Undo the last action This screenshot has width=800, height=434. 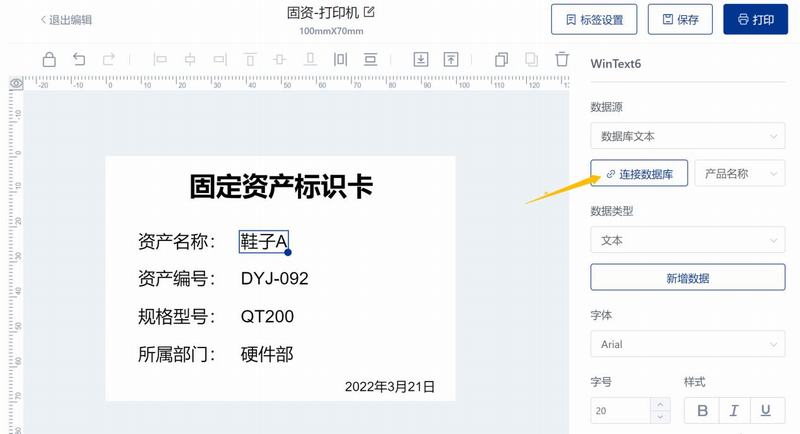(x=79, y=60)
